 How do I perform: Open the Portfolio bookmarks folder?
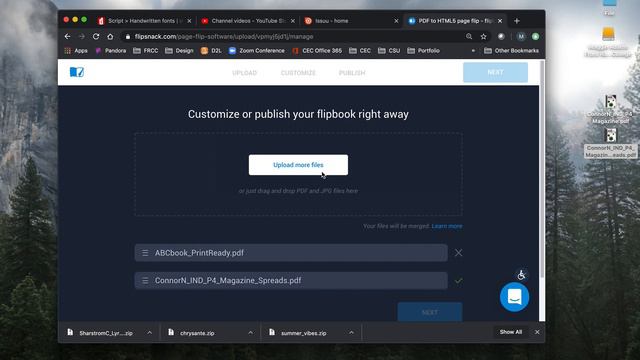pos(424,51)
